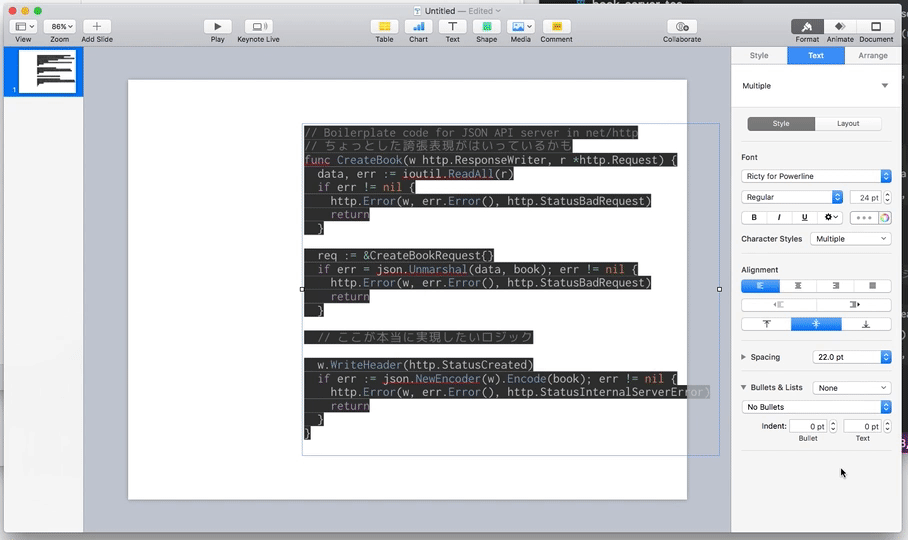The width and height of the screenshot is (908, 540).
Task: Click the func CreateBook code line
Action: tap(490, 160)
